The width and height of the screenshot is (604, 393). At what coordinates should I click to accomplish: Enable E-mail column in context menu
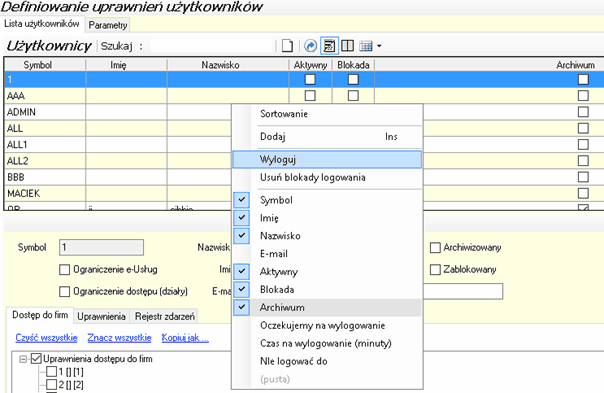coord(327,254)
